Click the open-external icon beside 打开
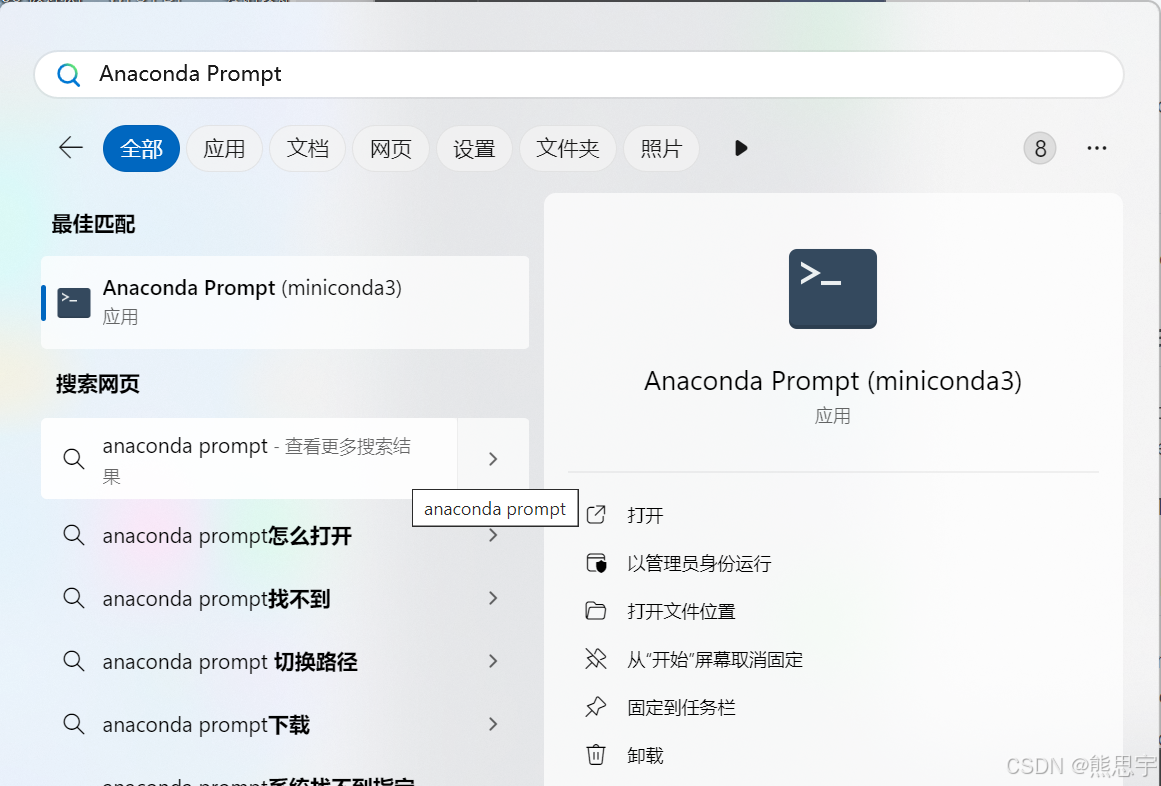The image size is (1161, 786). coord(596,514)
